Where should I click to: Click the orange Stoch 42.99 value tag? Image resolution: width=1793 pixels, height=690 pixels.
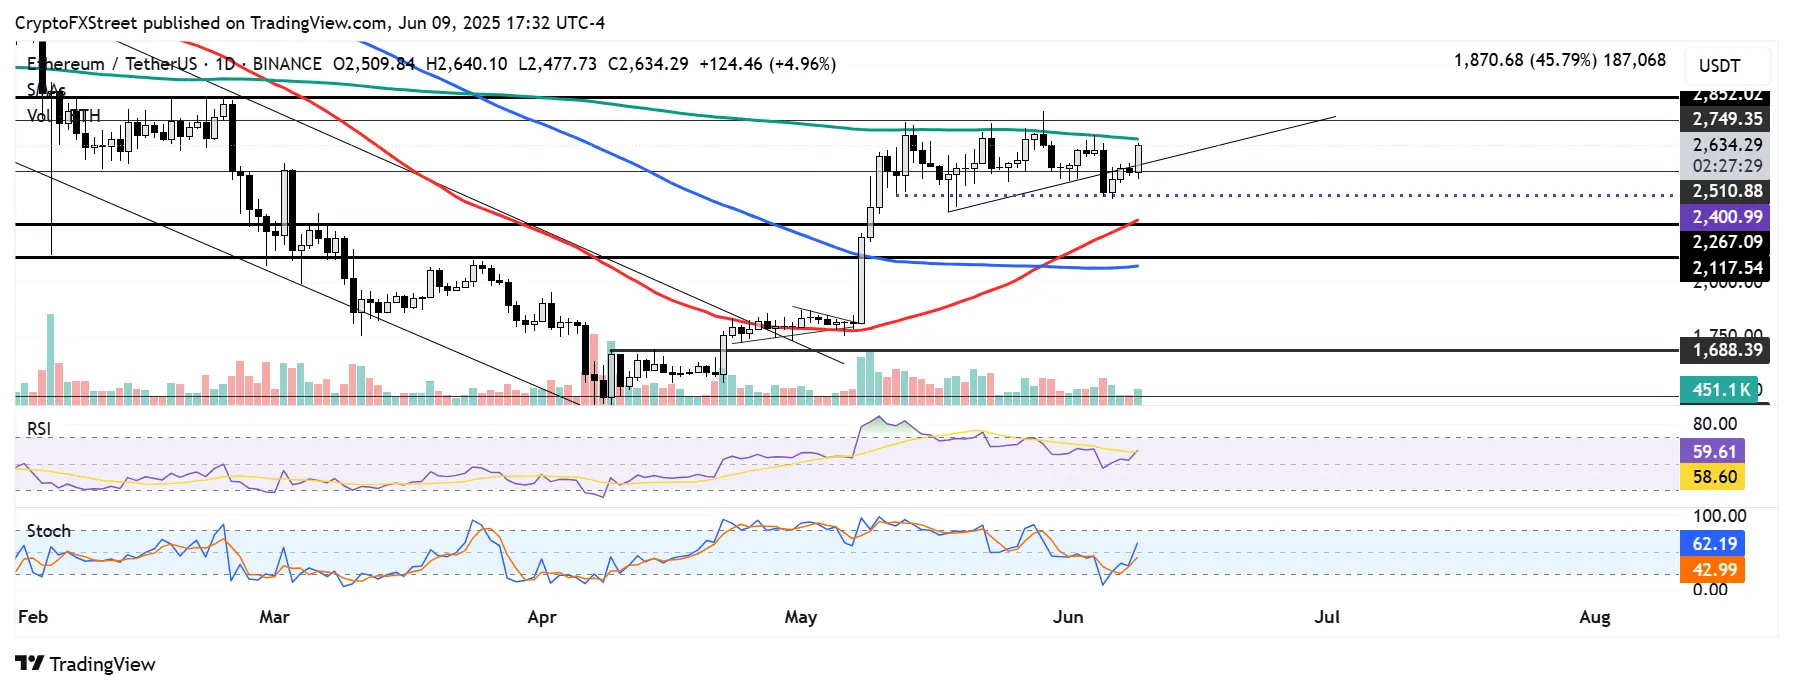[1714, 570]
